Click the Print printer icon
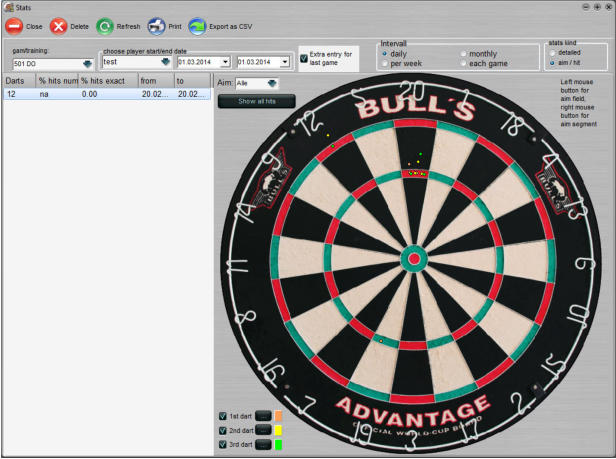 pos(156,26)
